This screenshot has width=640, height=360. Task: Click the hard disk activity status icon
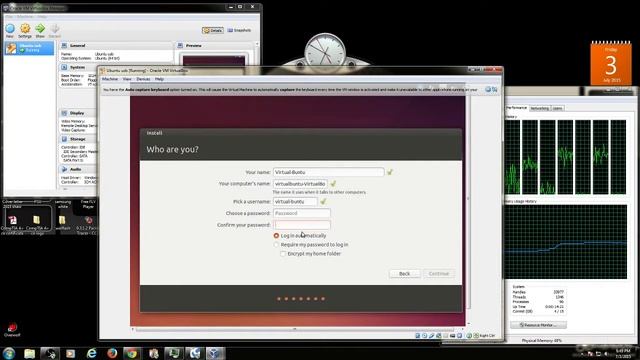pos(418,336)
